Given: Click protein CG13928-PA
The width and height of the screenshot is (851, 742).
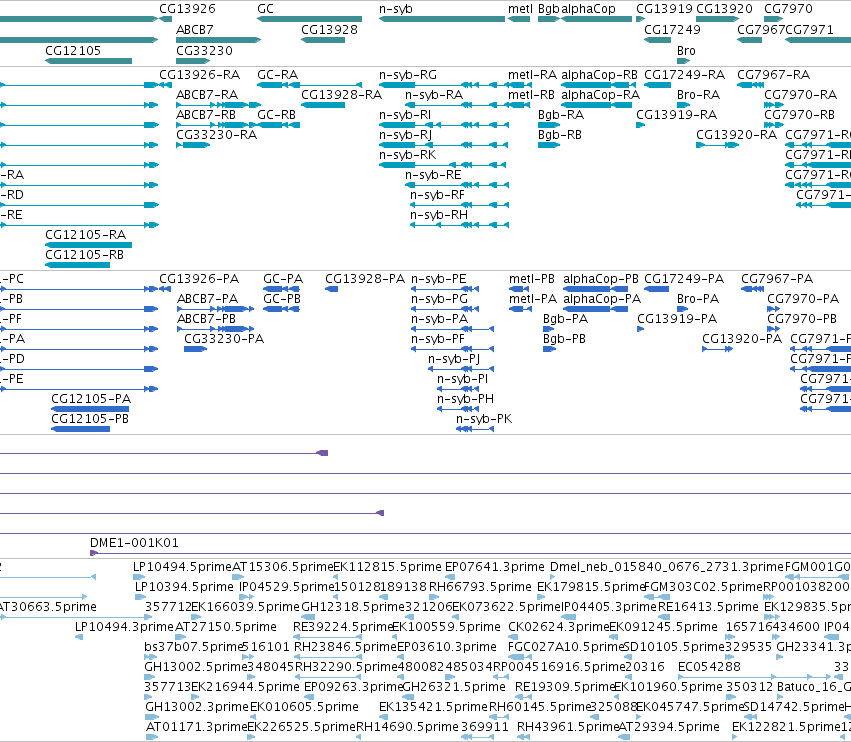Looking at the screenshot, I should point(365,278).
